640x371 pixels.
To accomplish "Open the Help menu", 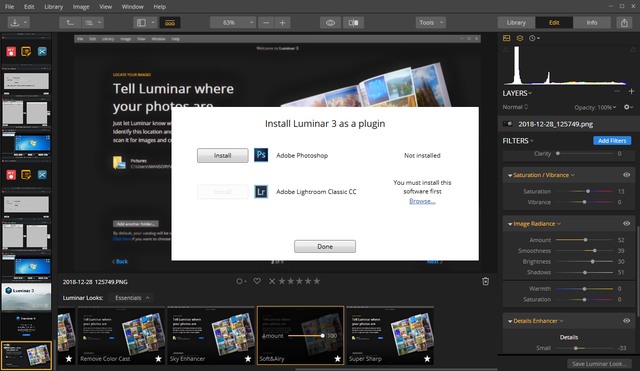I will (x=160, y=7).
